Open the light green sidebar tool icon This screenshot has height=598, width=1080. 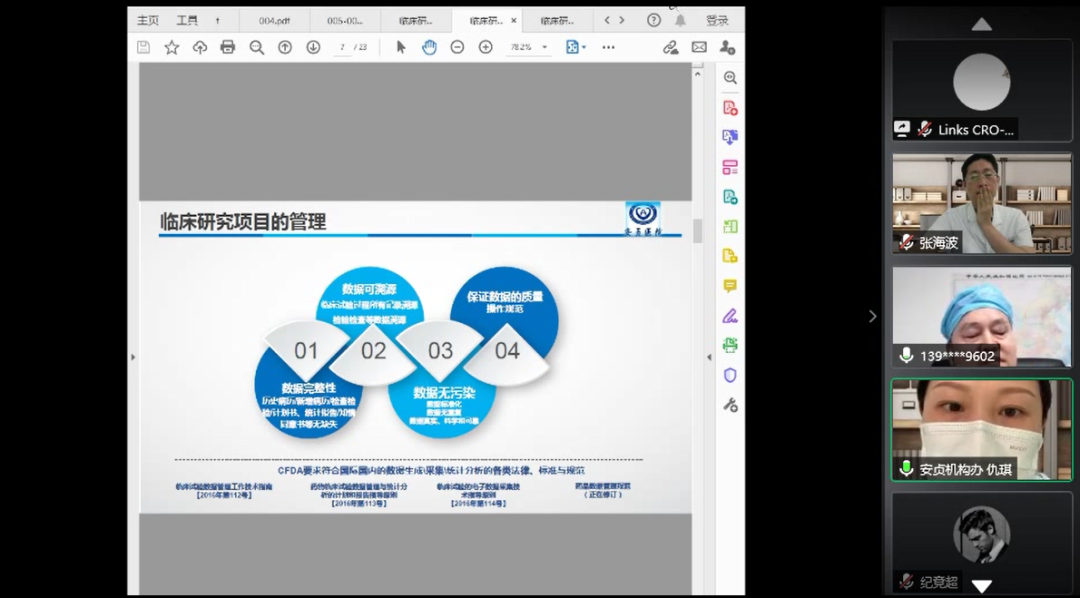click(730, 227)
